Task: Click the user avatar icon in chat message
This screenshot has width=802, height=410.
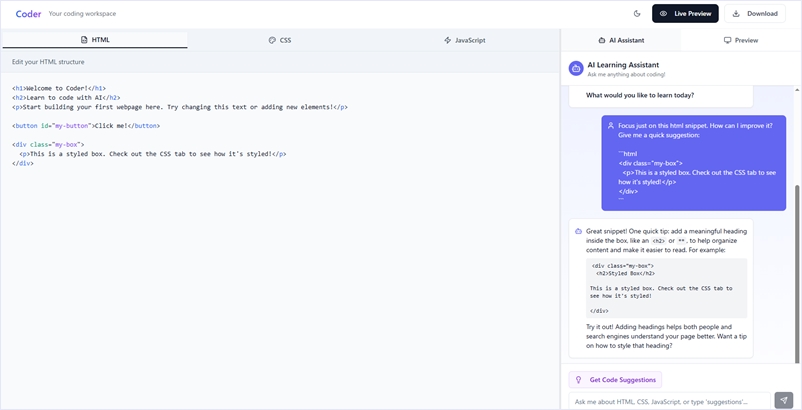Action: pyautogui.click(x=610, y=126)
